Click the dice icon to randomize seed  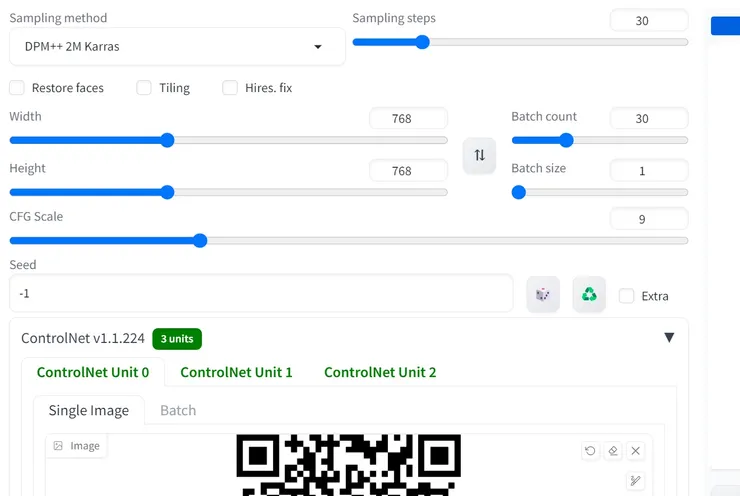pyautogui.click(x=543, y=294)
